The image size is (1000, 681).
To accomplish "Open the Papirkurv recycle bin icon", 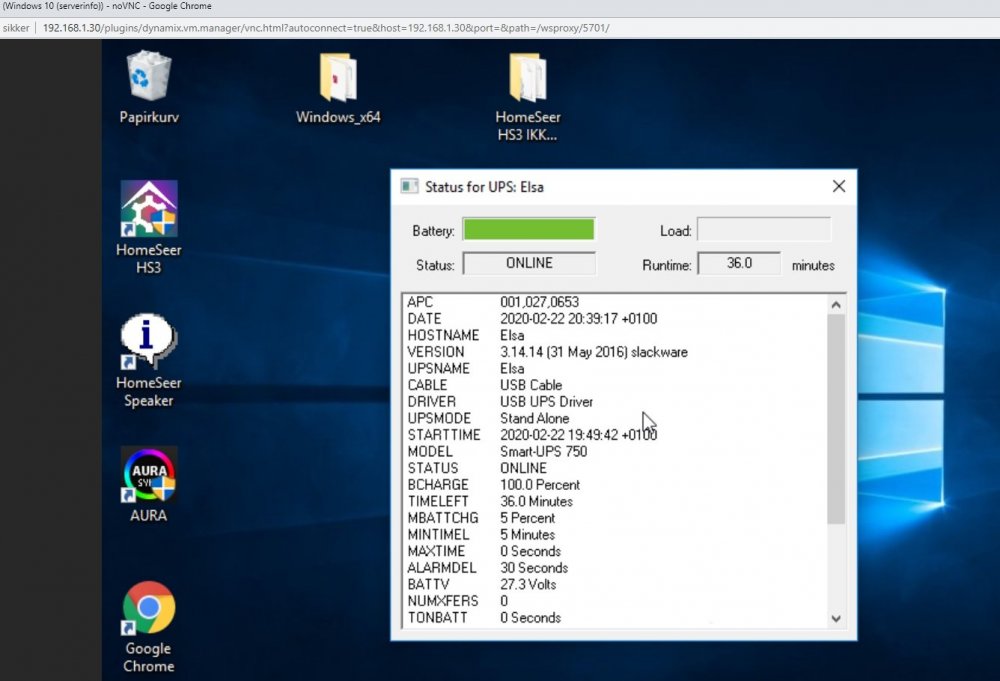I will coord(149,87).
